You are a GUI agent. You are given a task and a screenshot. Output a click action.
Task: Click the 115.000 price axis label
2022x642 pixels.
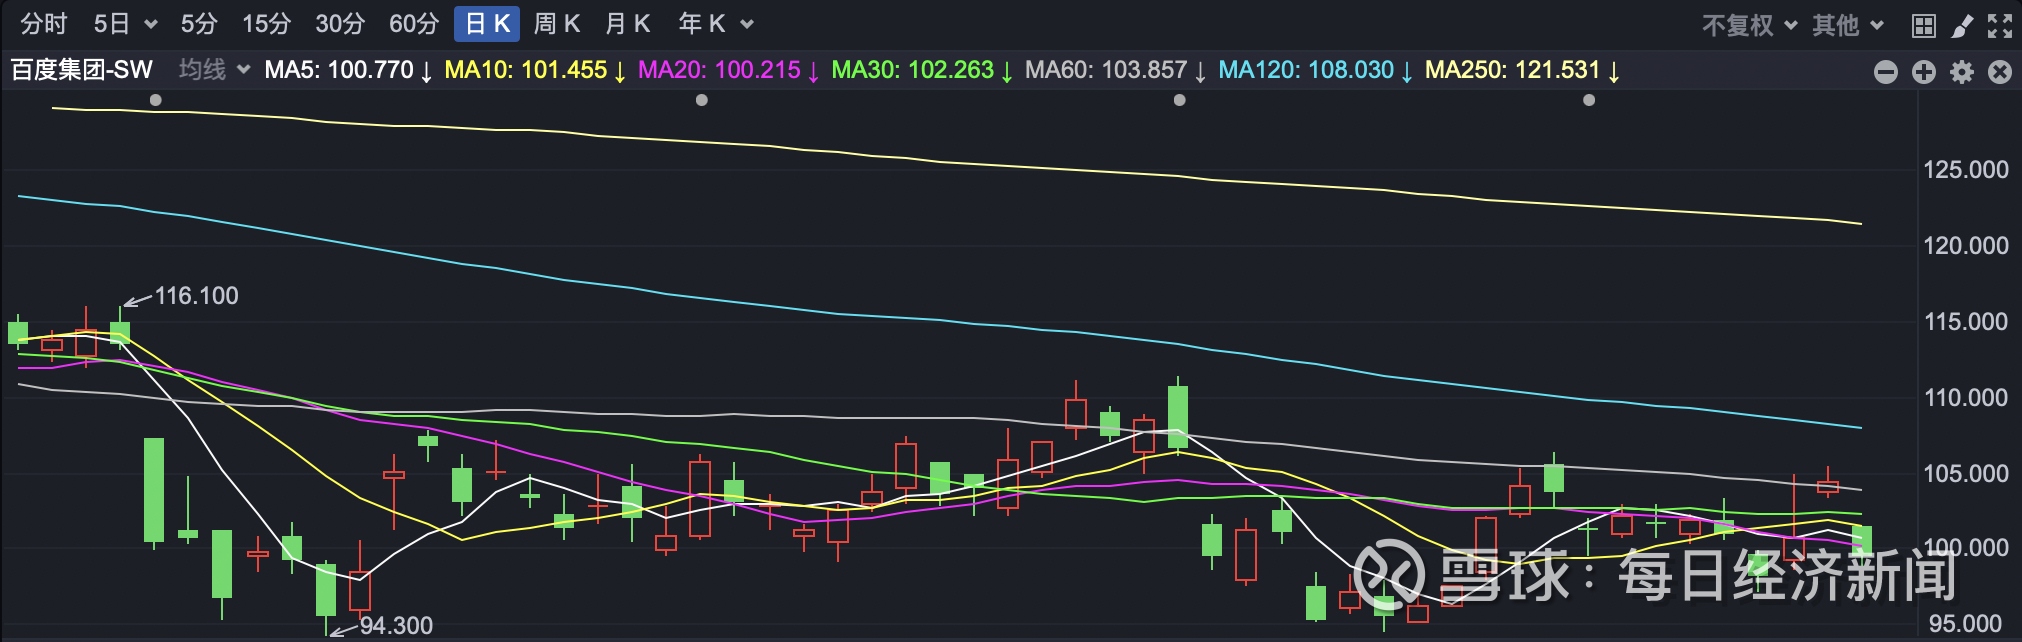point(1966,322)
